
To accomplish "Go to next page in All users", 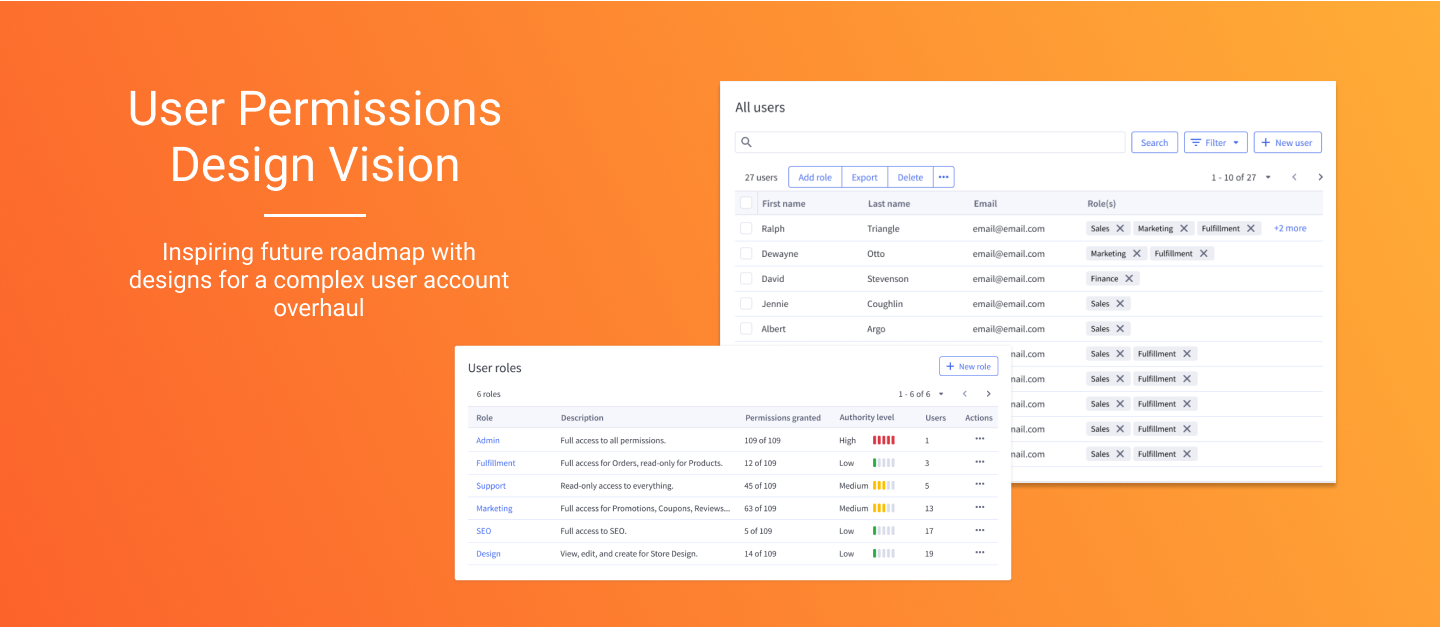I will [x=1320, y=177].
